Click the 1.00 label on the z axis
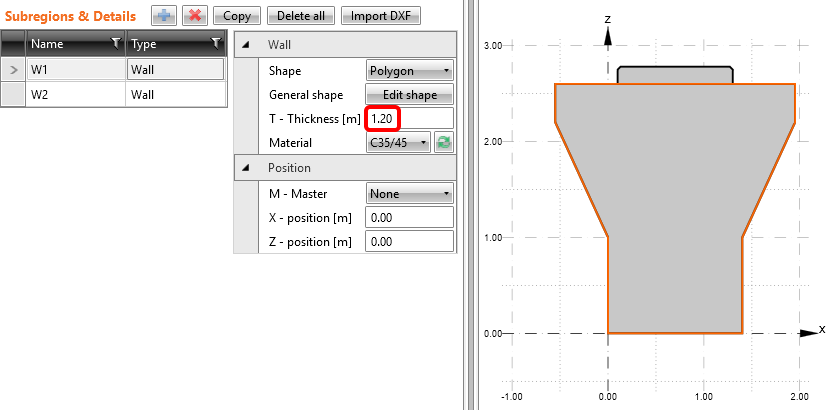Image resolution: width=828 pixels, height=410 pixels. click(492, 238)
